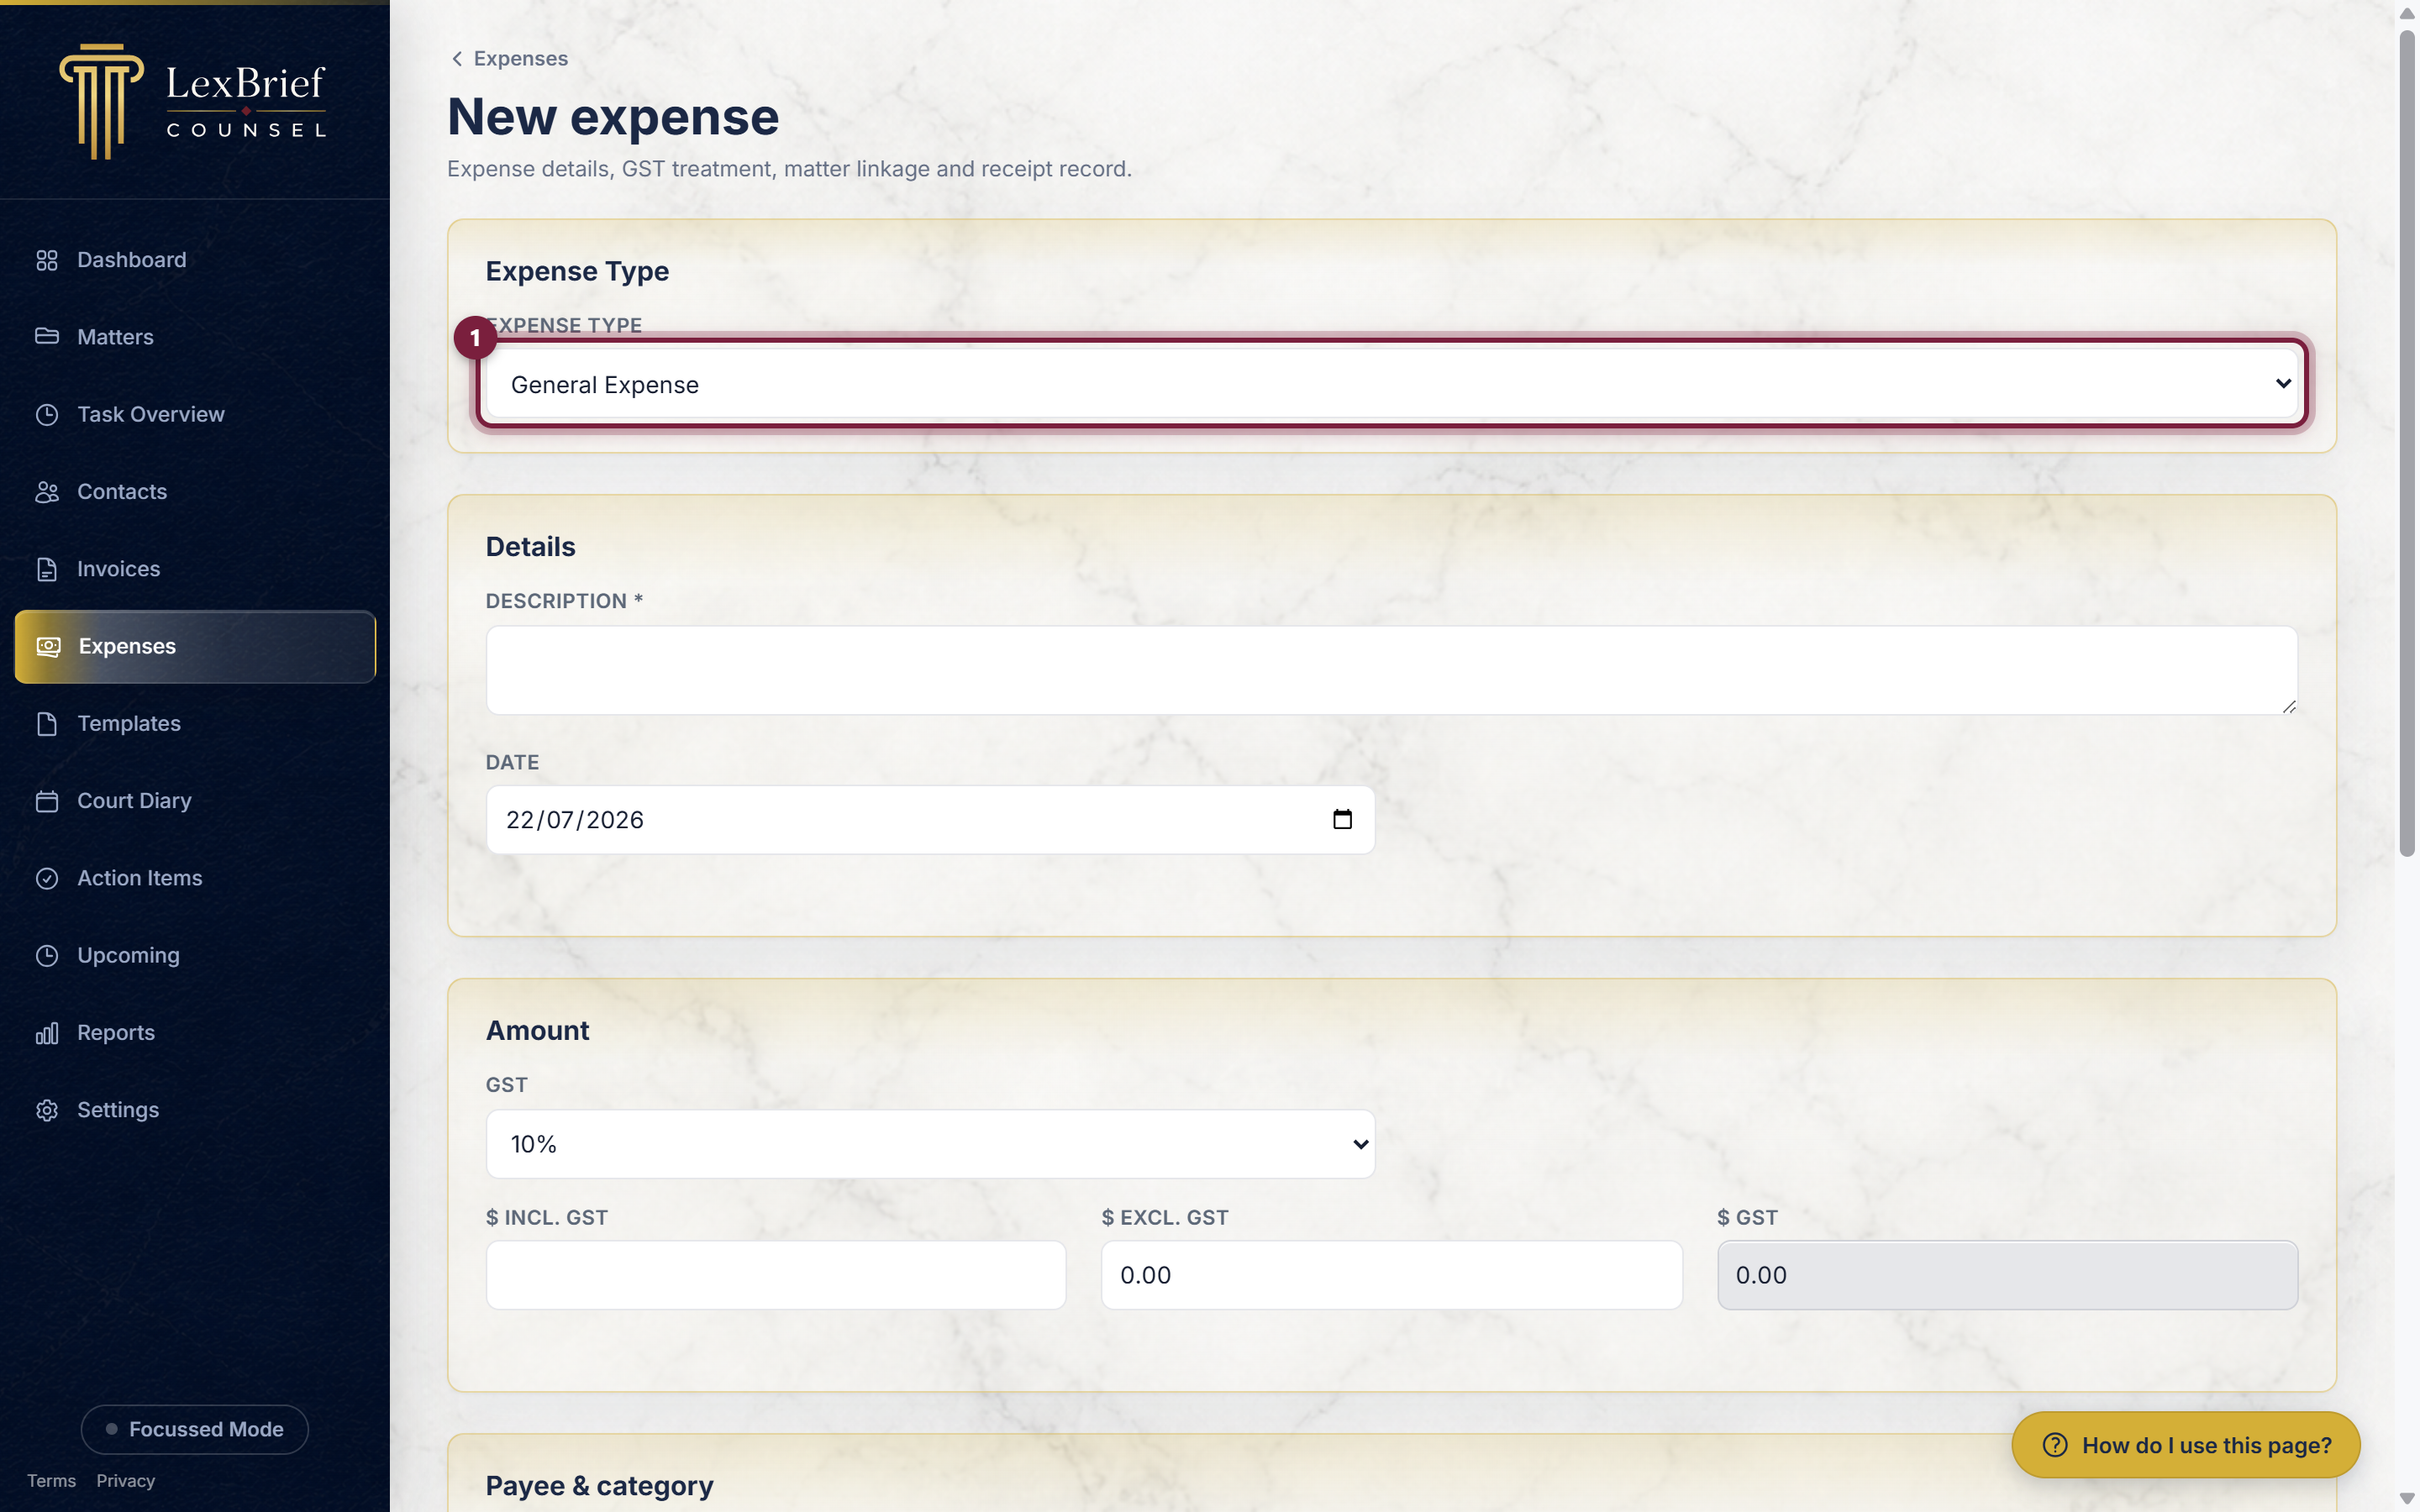Screen dimensions: 2420x1512
Task: Click the question mark help icon
Action: [x=2055, y=1445]
